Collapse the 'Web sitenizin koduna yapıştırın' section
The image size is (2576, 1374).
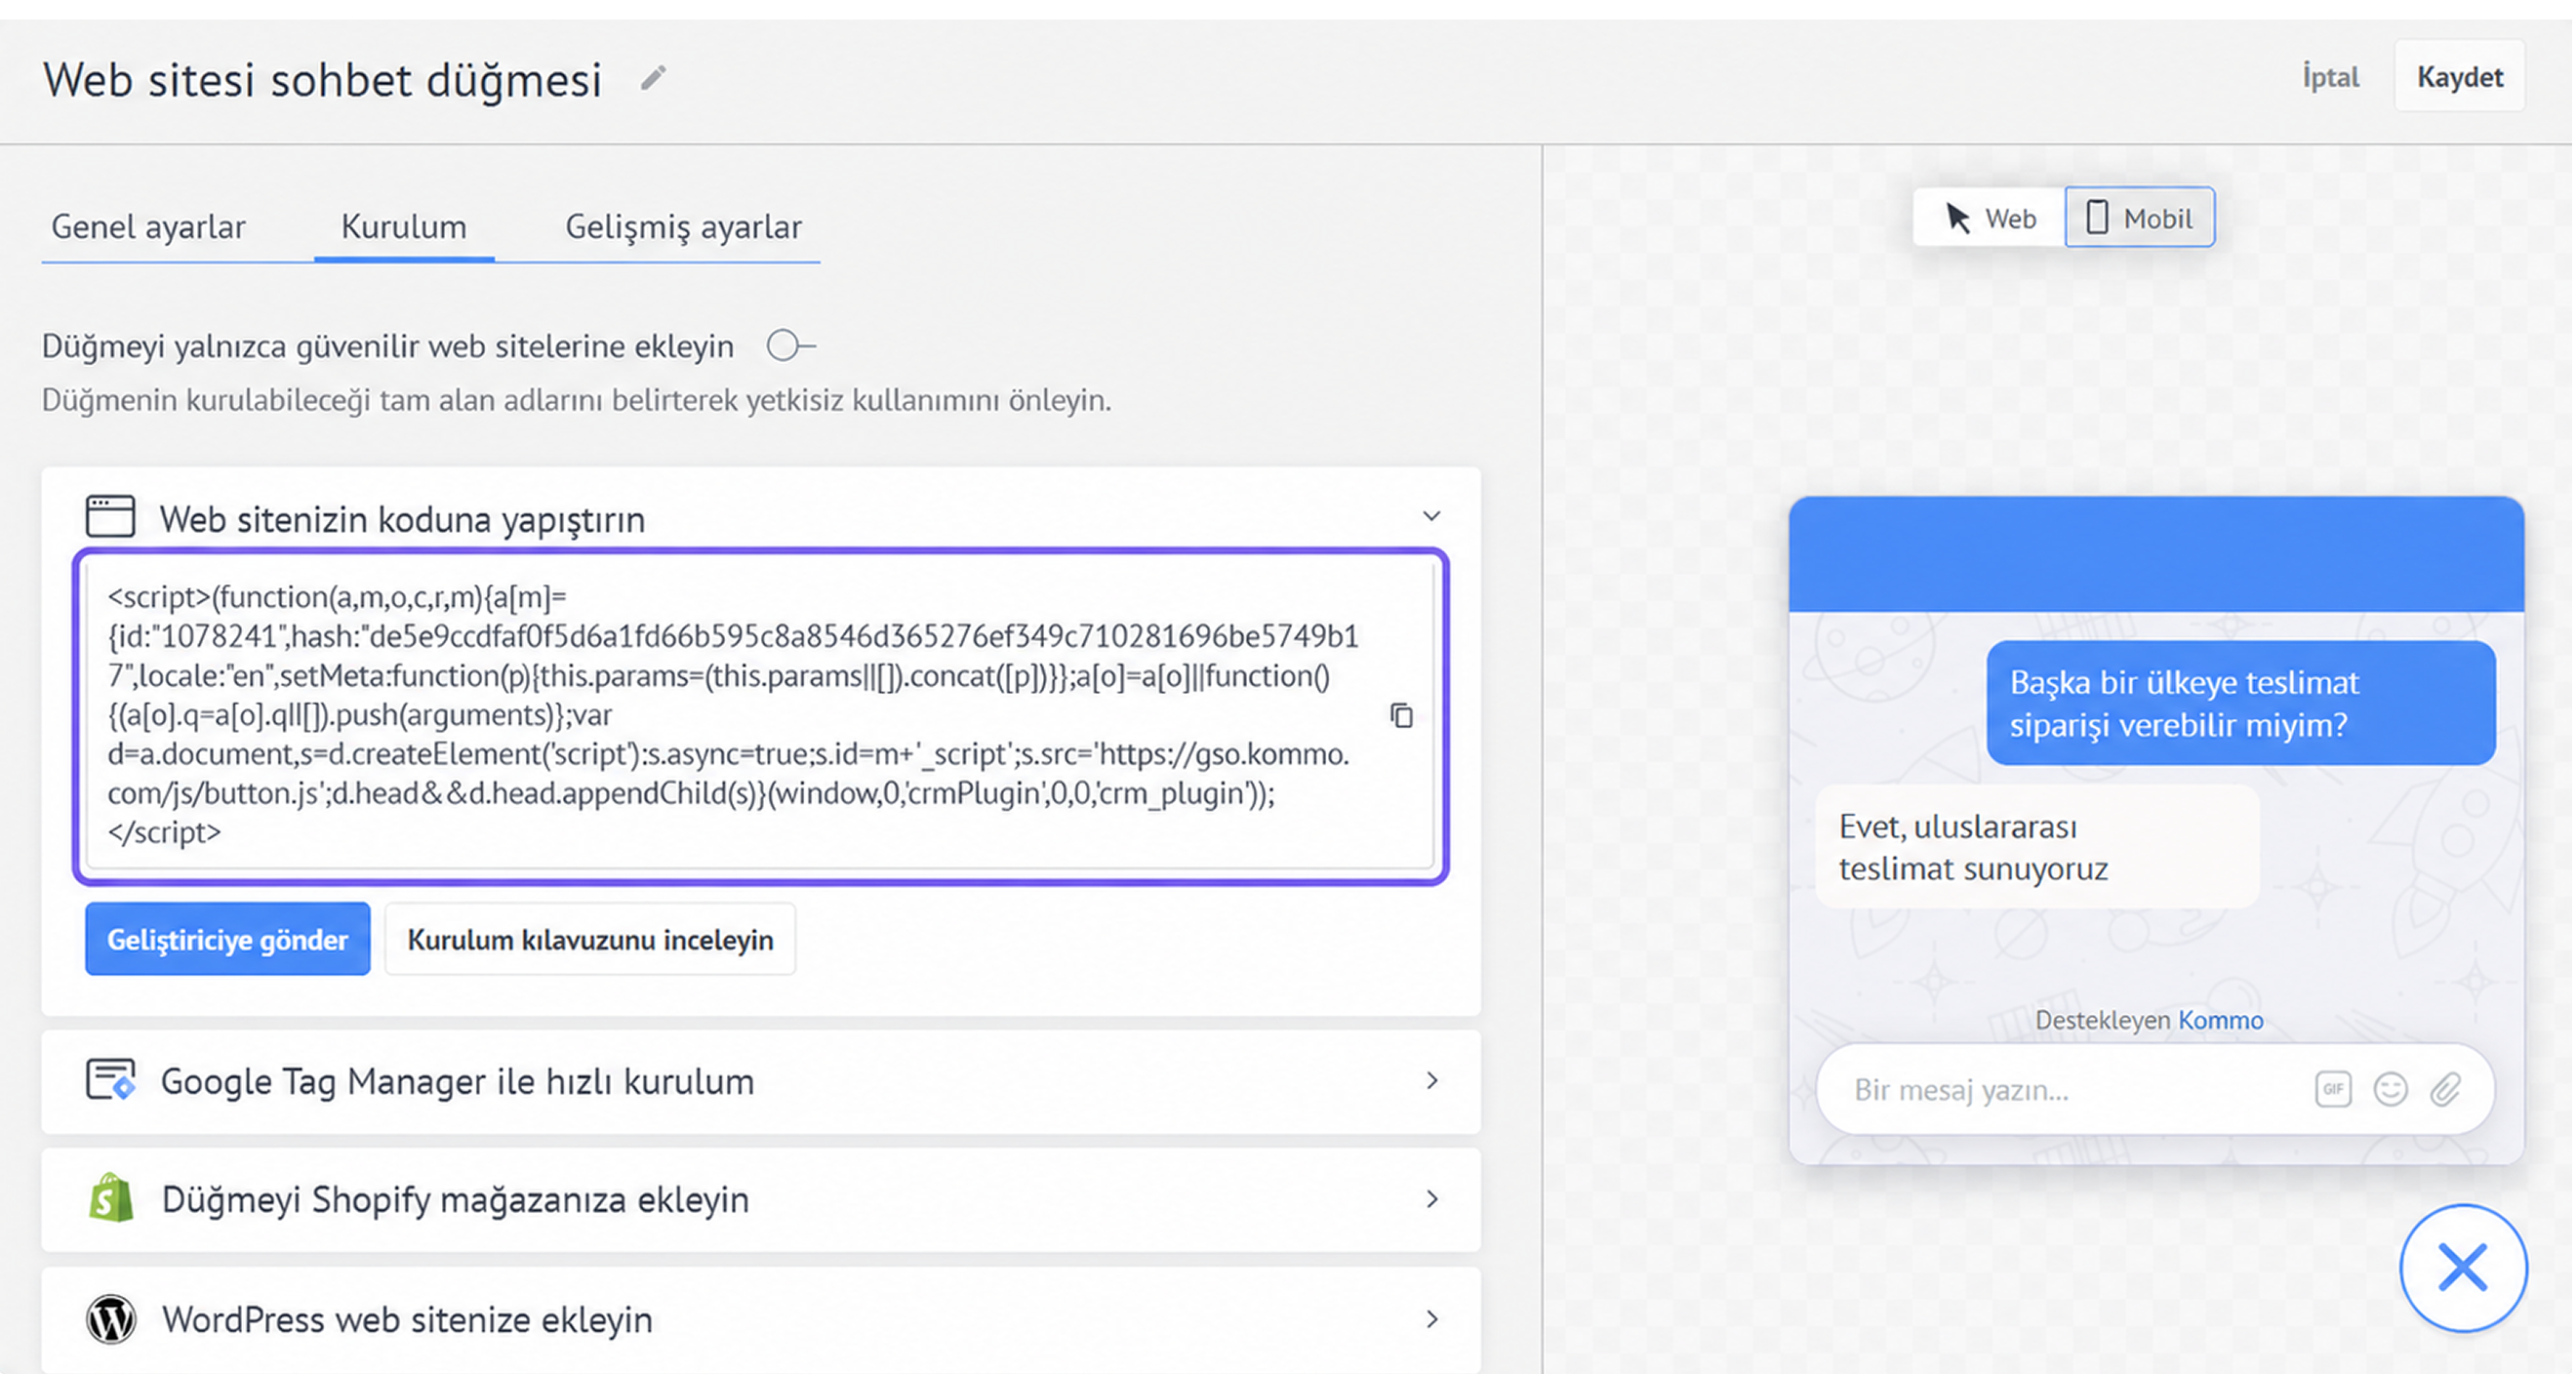point(1432,517)
